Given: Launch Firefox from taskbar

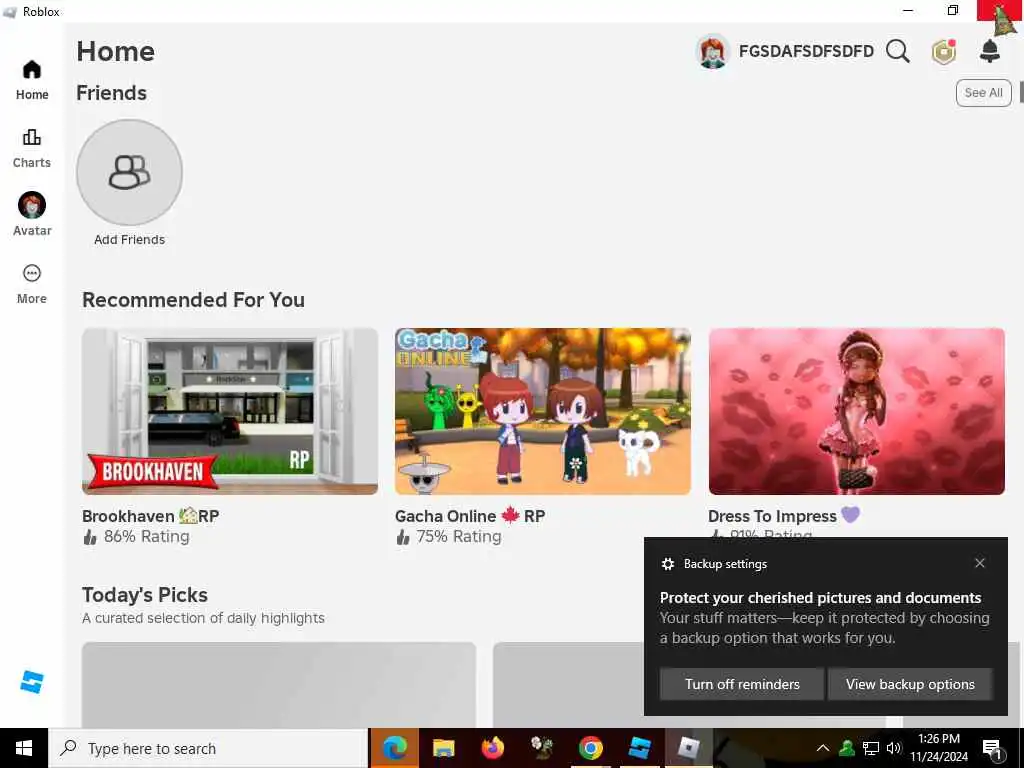Looking at the screenshot, I should coord(492,748).
